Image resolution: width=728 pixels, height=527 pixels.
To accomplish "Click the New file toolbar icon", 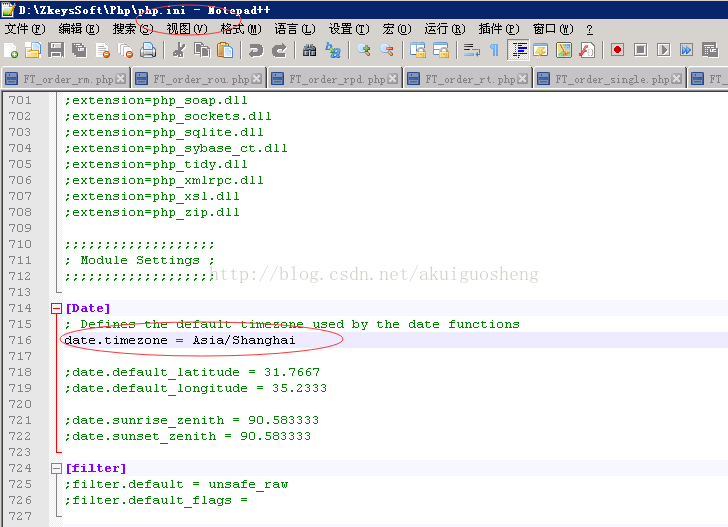I will click(x=11, y=50).
